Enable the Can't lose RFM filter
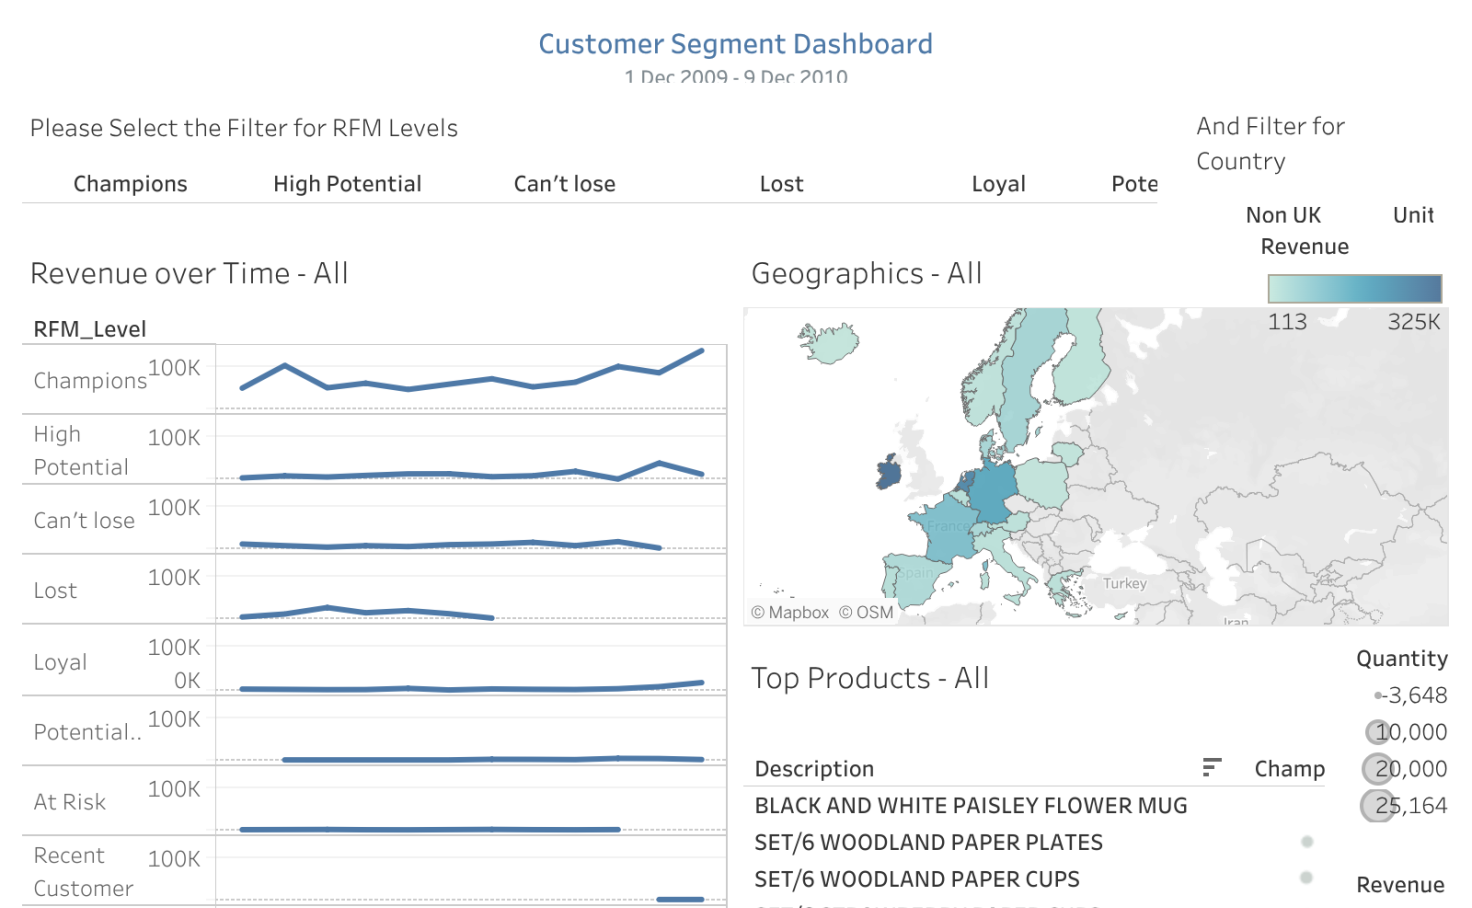1472x908 pixels. pyautogui.click(x=564, y=183)
